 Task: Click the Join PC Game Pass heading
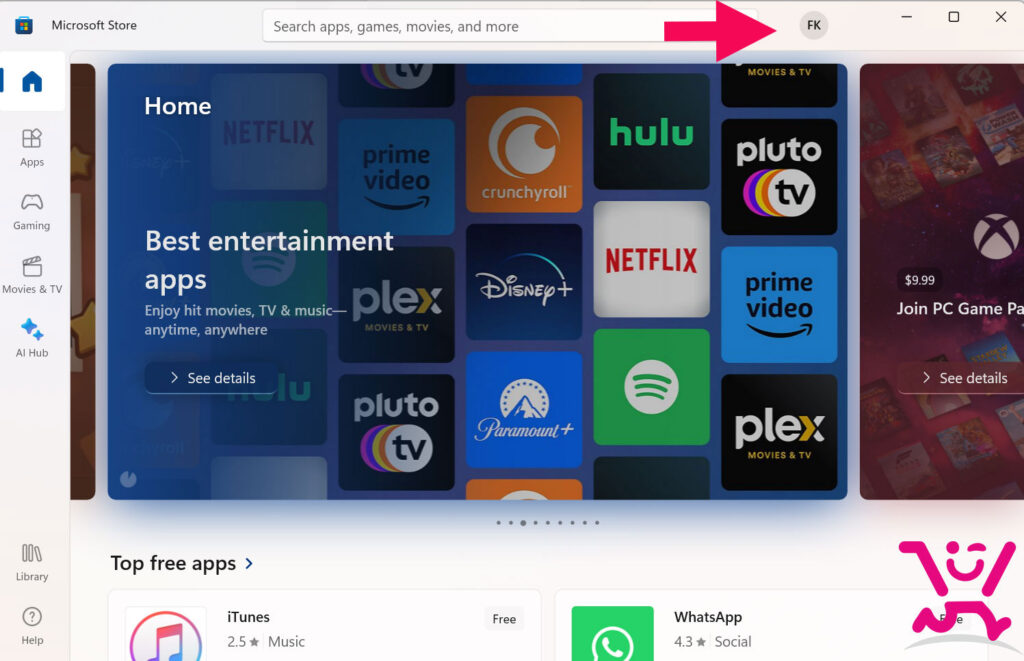click(960, 308)
